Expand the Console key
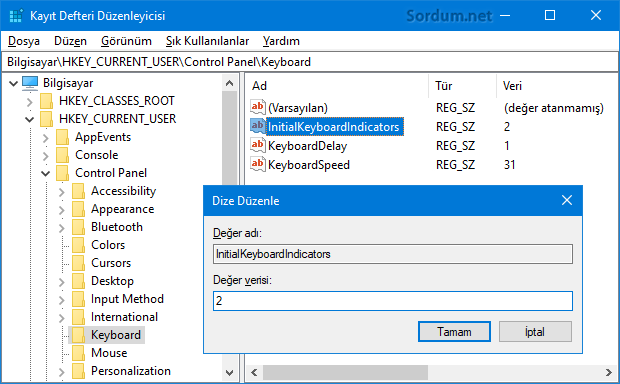Image resolution: width=620 pixels, height=384 pixels. click(x=46, y=156)
